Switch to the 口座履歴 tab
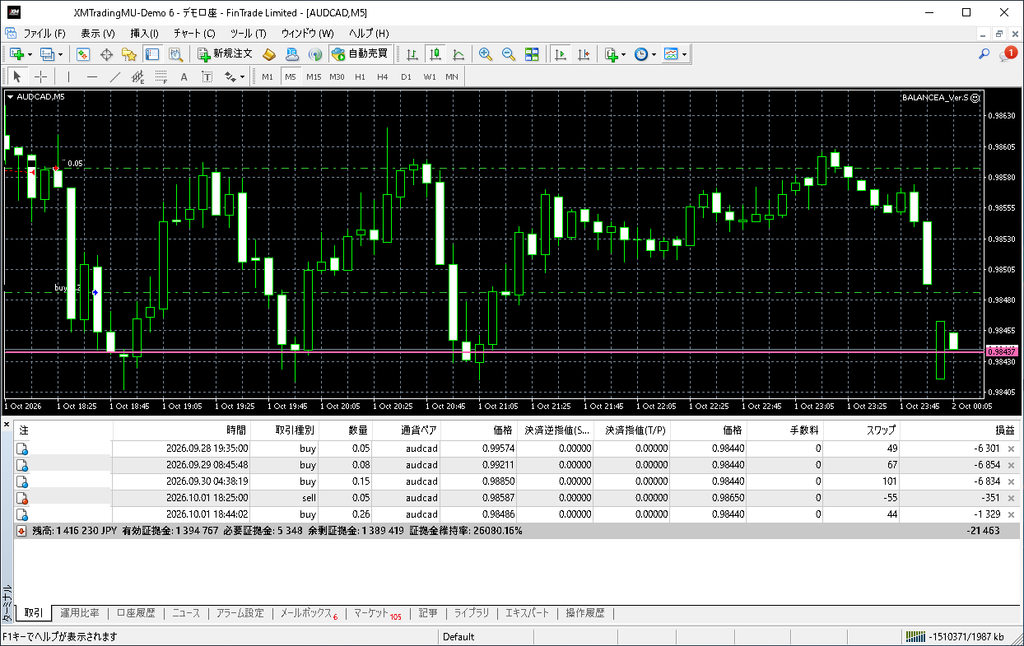Screen dimensions: 1024x646 coord(136,613)
